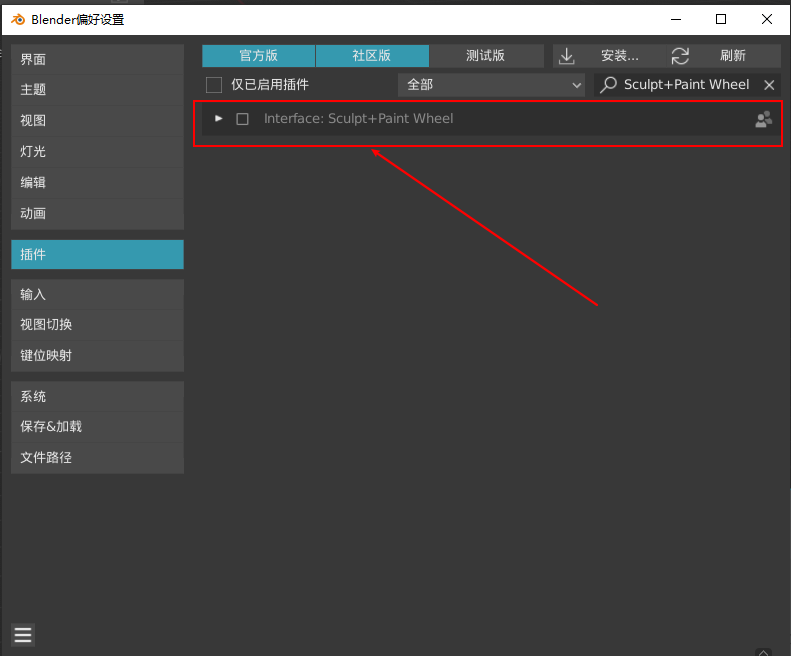The image size is (791, 656).
Task: Open the 输入 preferences section
Action: click(x=97, y=294)
